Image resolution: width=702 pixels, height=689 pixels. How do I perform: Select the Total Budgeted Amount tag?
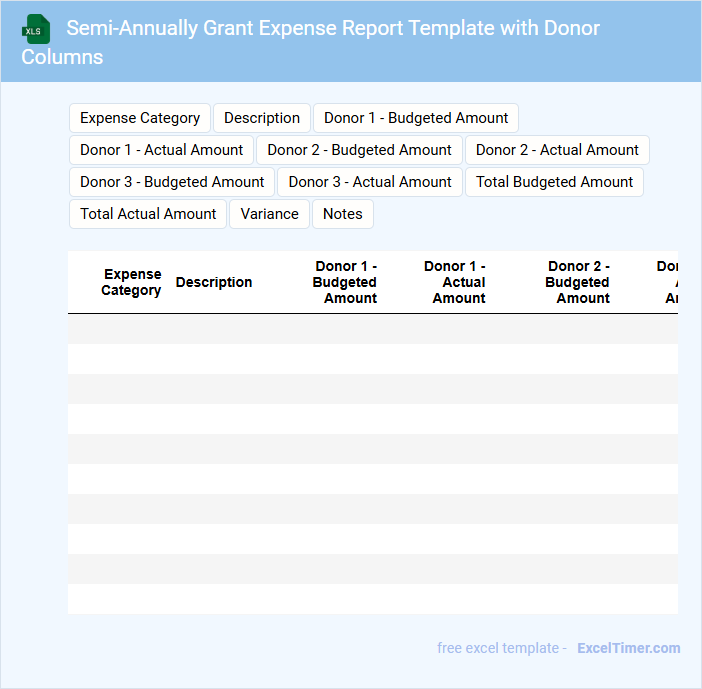[554, 182]
